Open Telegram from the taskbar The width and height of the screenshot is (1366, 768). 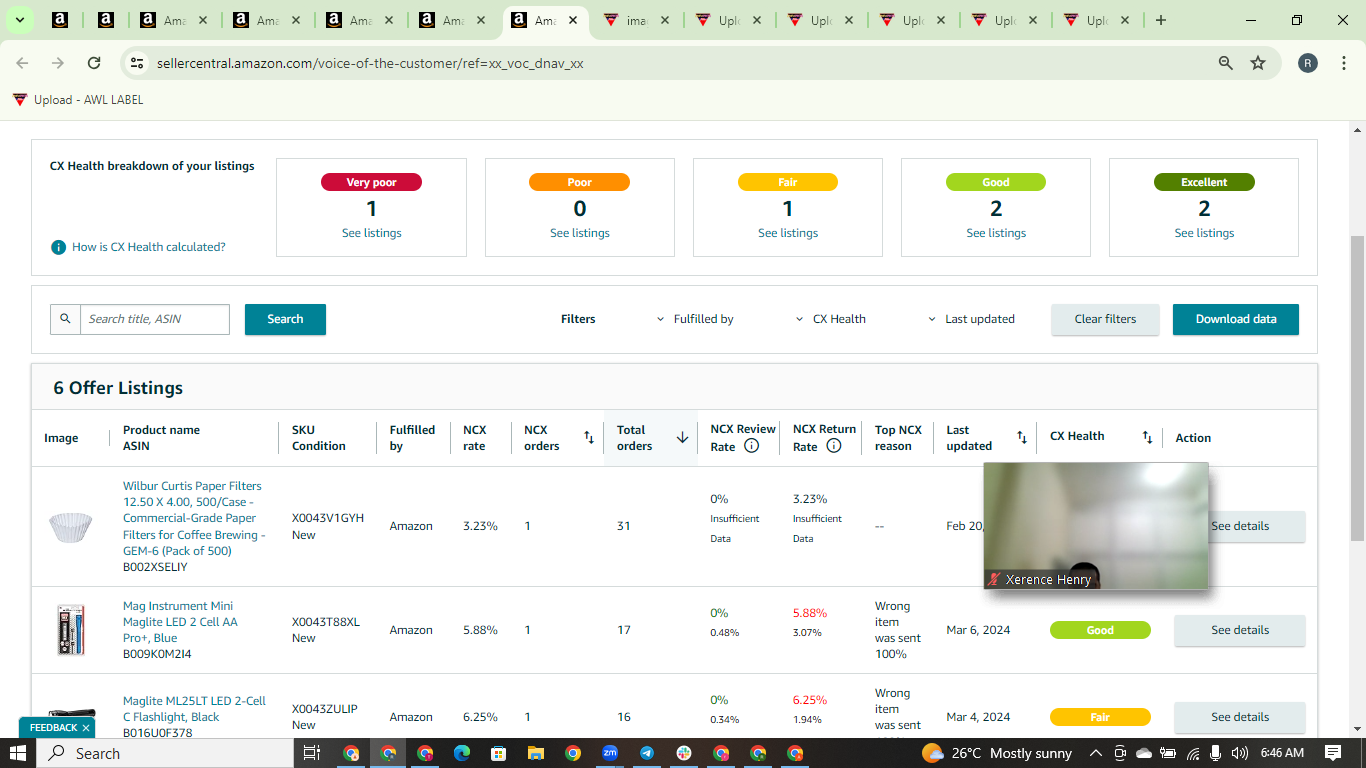[647, 753]
